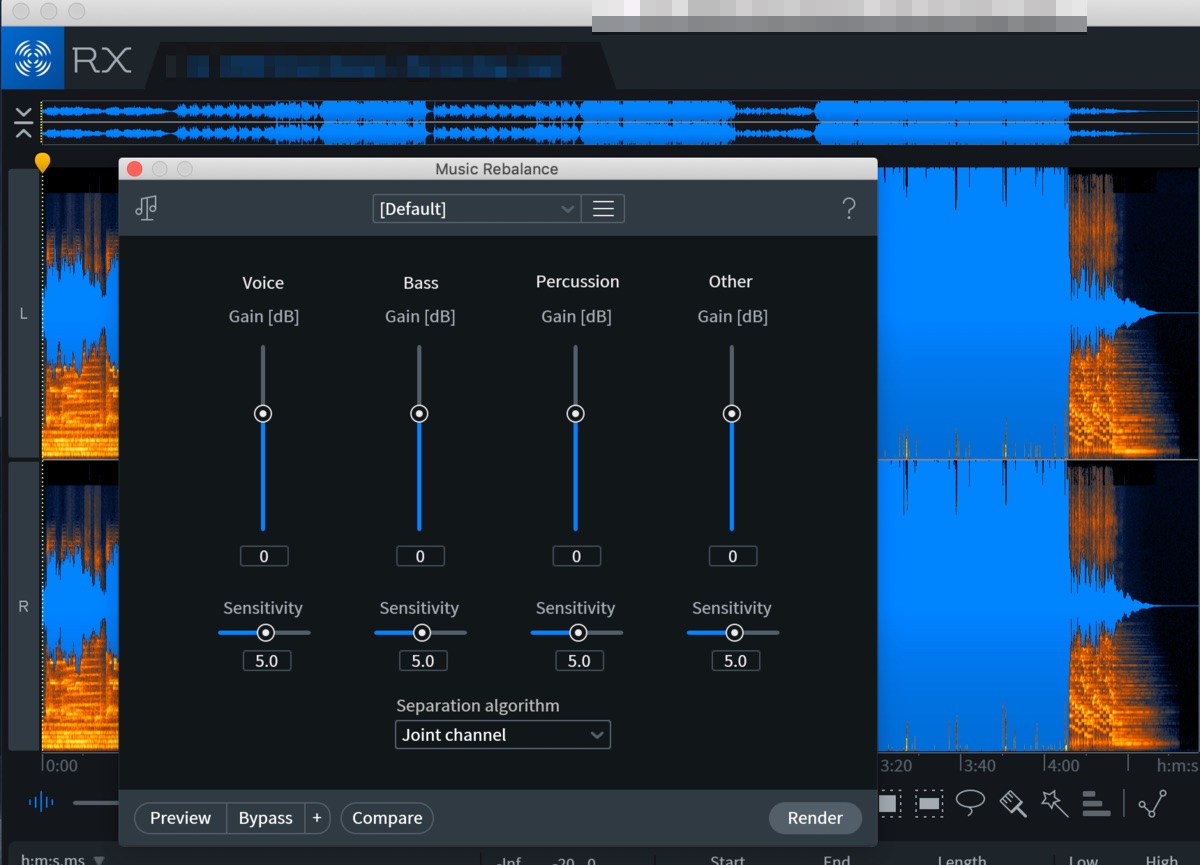Click the Bass gain value field
This screenshot has height=865, width=1200.
[420, 556]
